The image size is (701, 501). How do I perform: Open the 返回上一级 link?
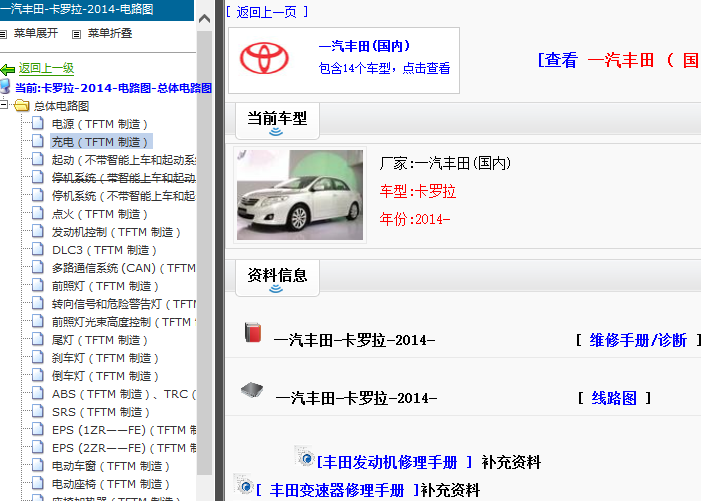46,68
